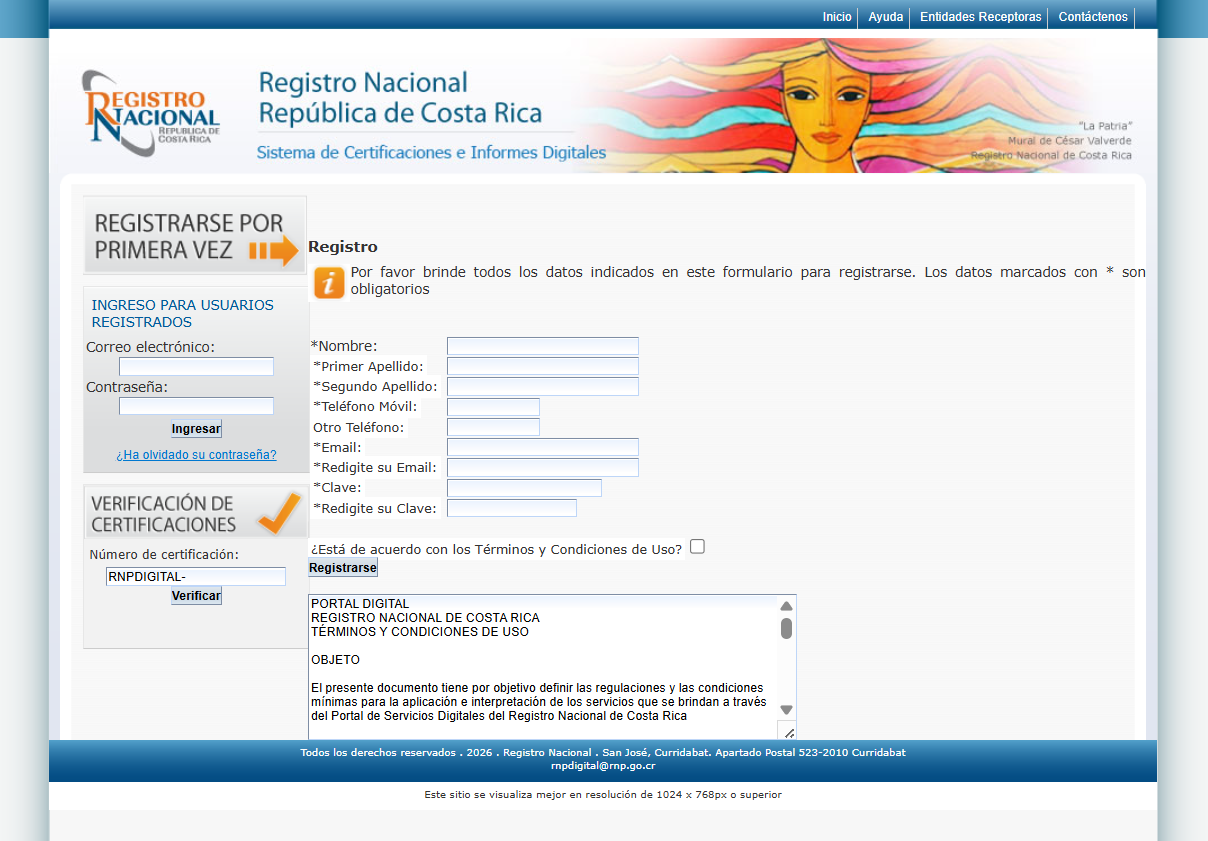Focus the Primer Apellido input field

(543, 366)
